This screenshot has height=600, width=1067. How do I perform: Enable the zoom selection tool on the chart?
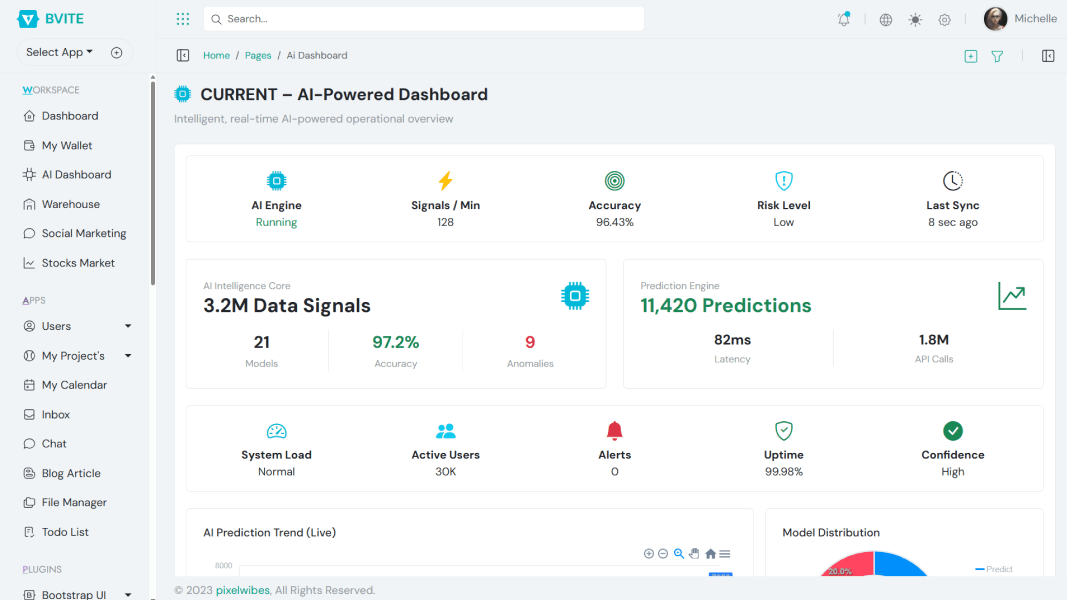click(x=678, y=553)
